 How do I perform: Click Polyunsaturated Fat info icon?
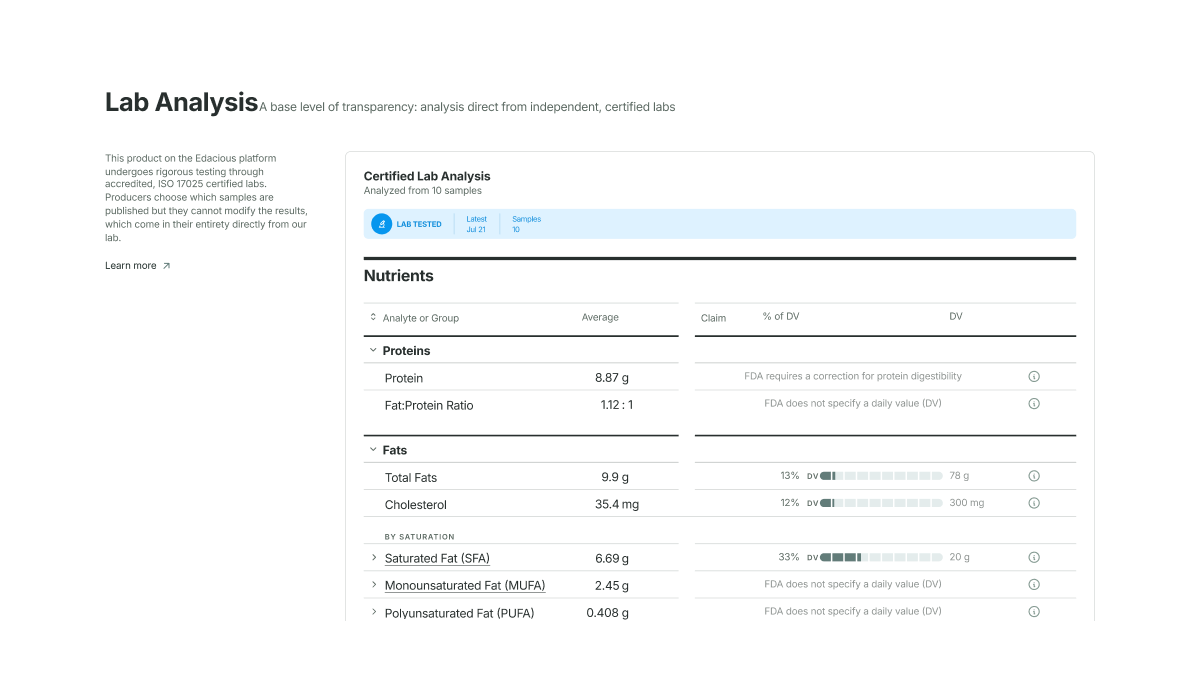1034,611
